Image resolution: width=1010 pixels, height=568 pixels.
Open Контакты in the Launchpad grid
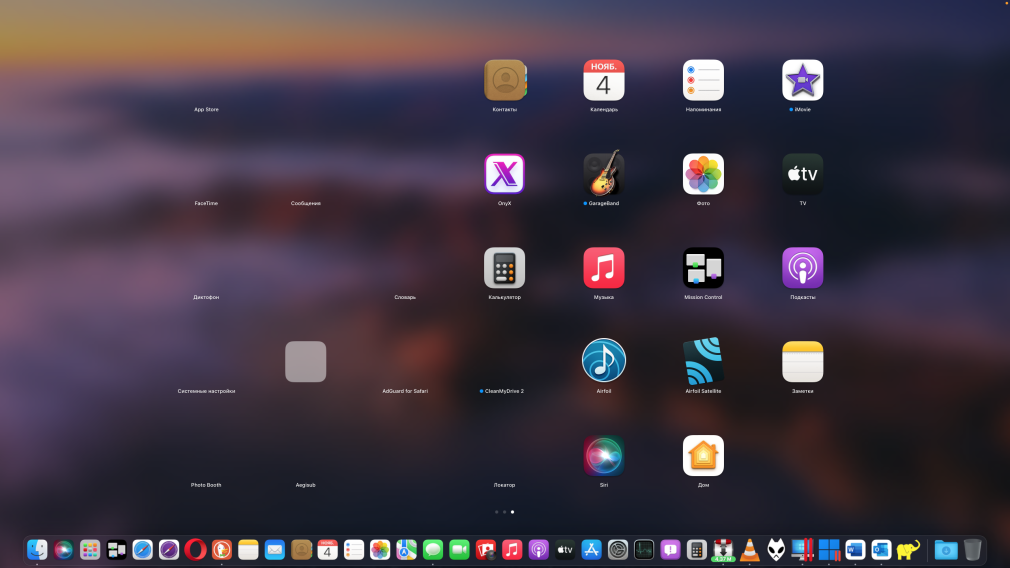[505, 80]
